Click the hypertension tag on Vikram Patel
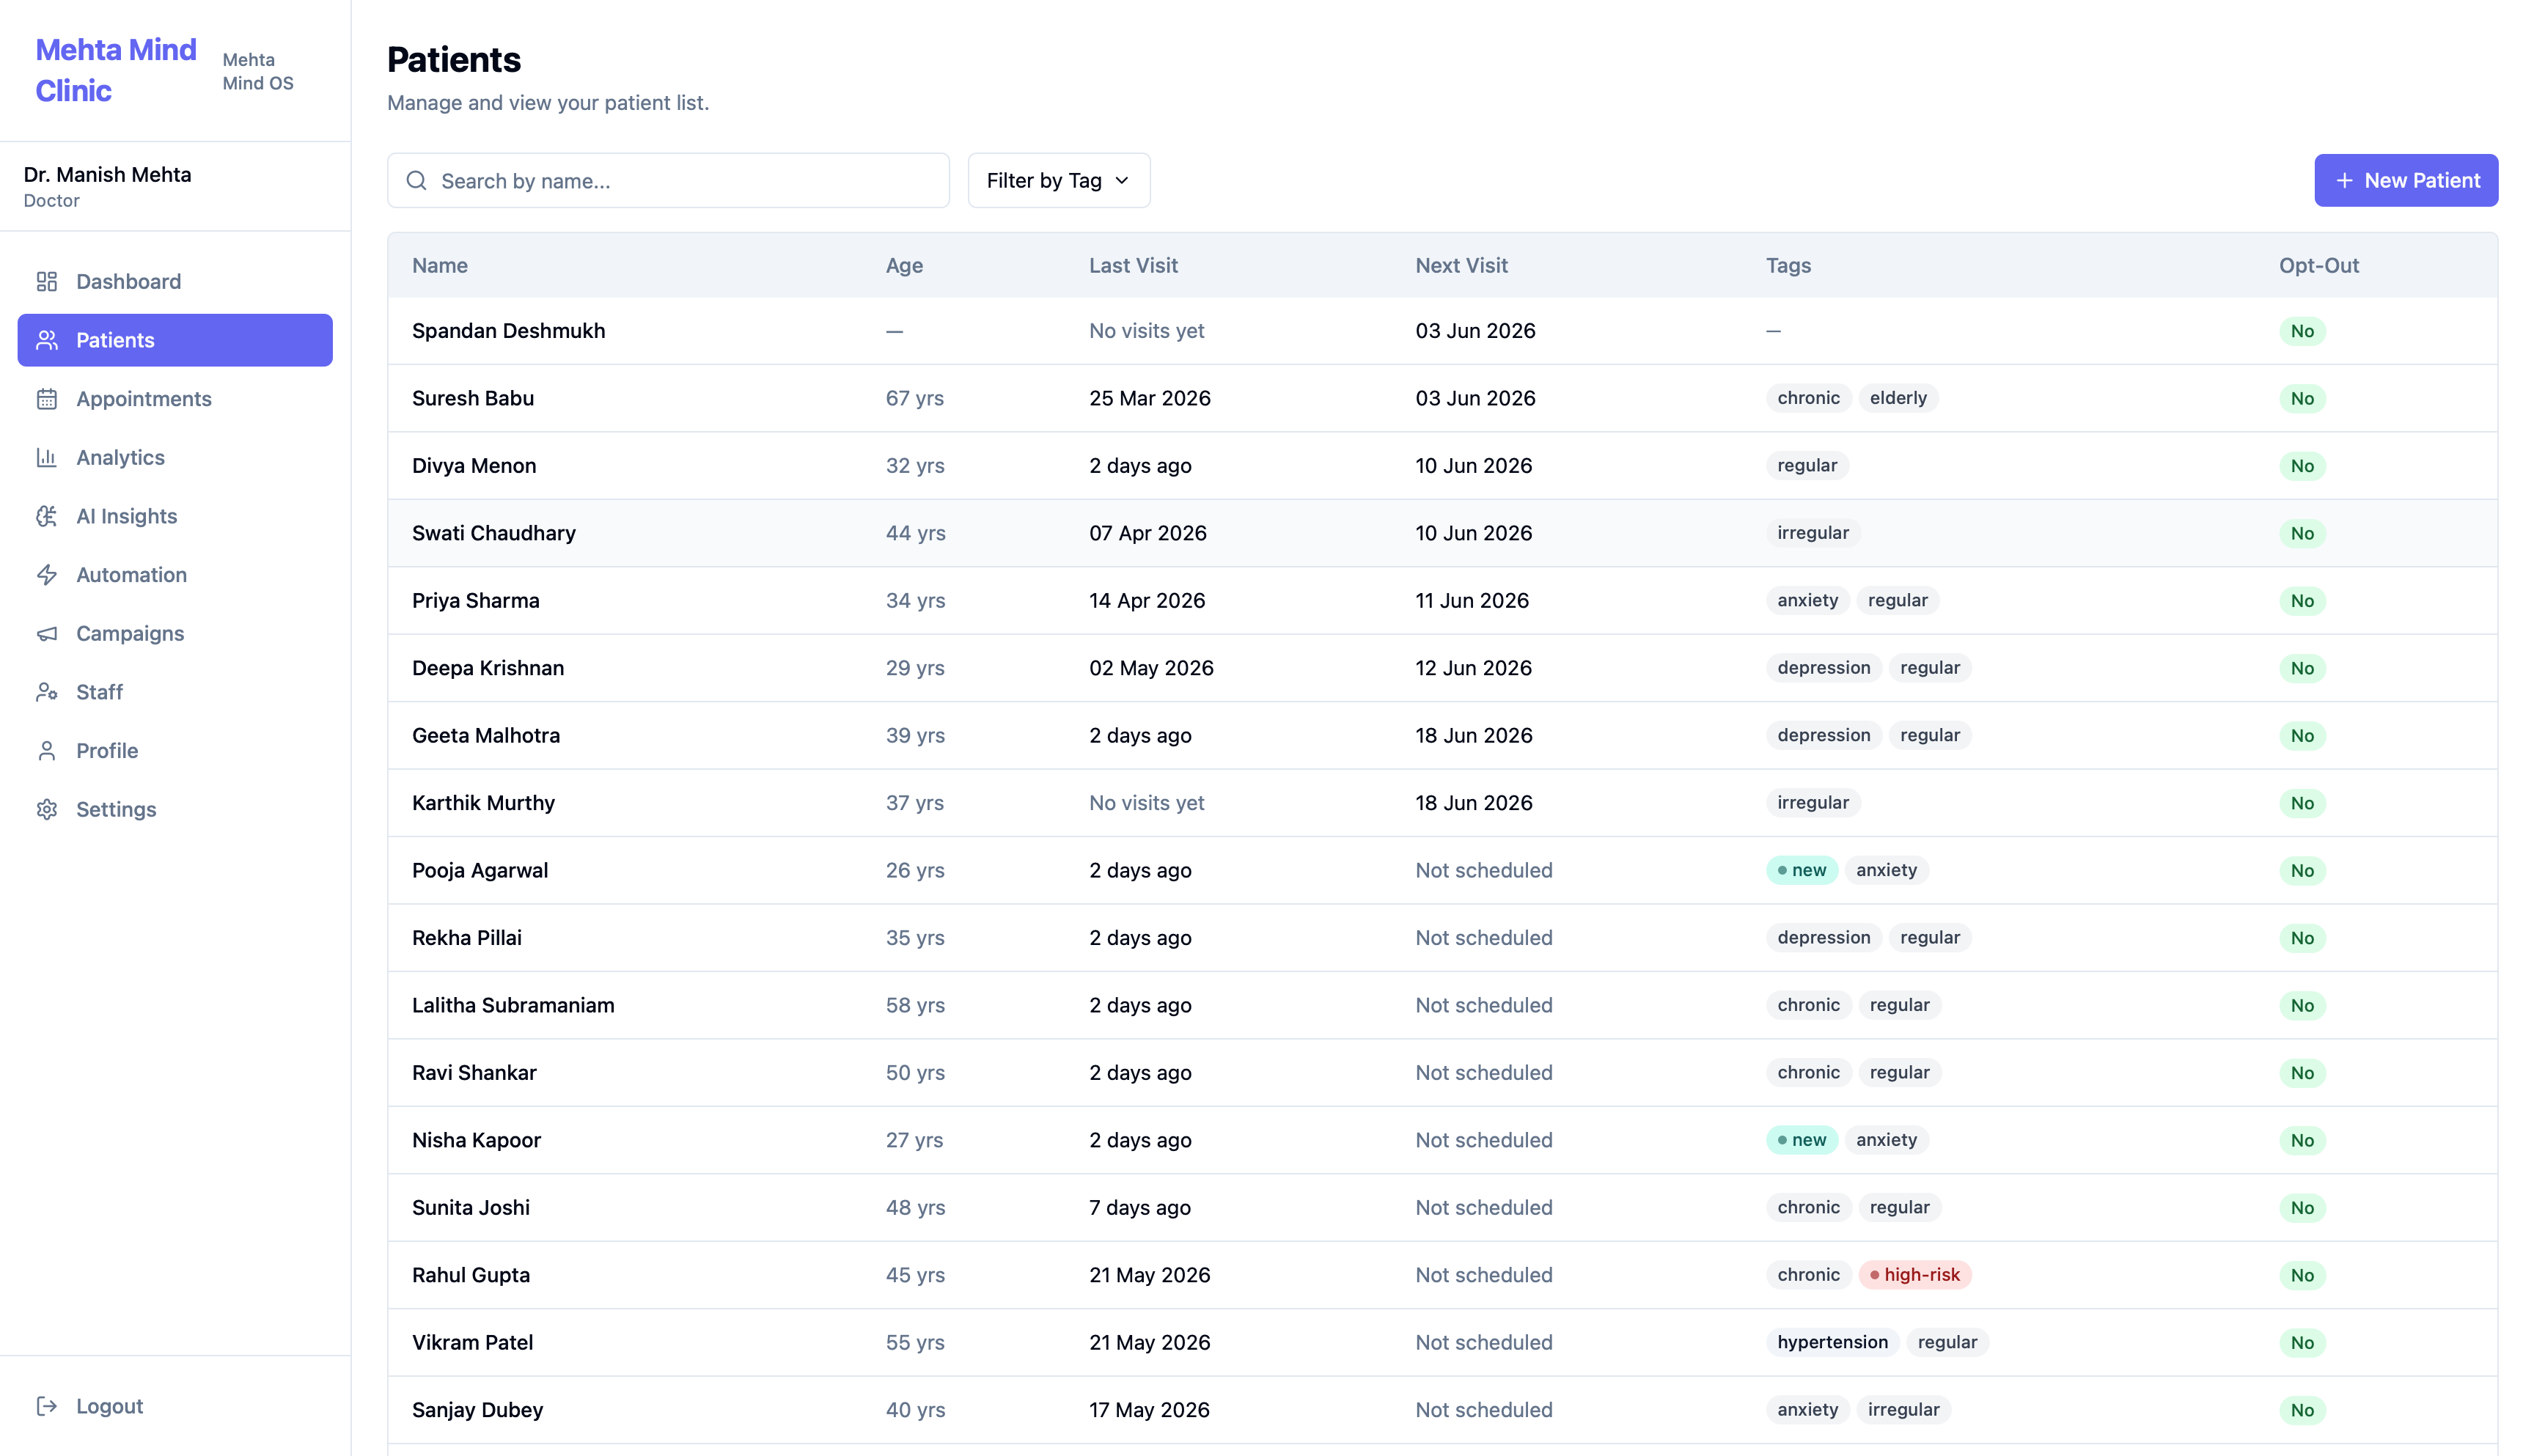The width and height of the screenshot is (2534, 1456). coord(1832,1342)
